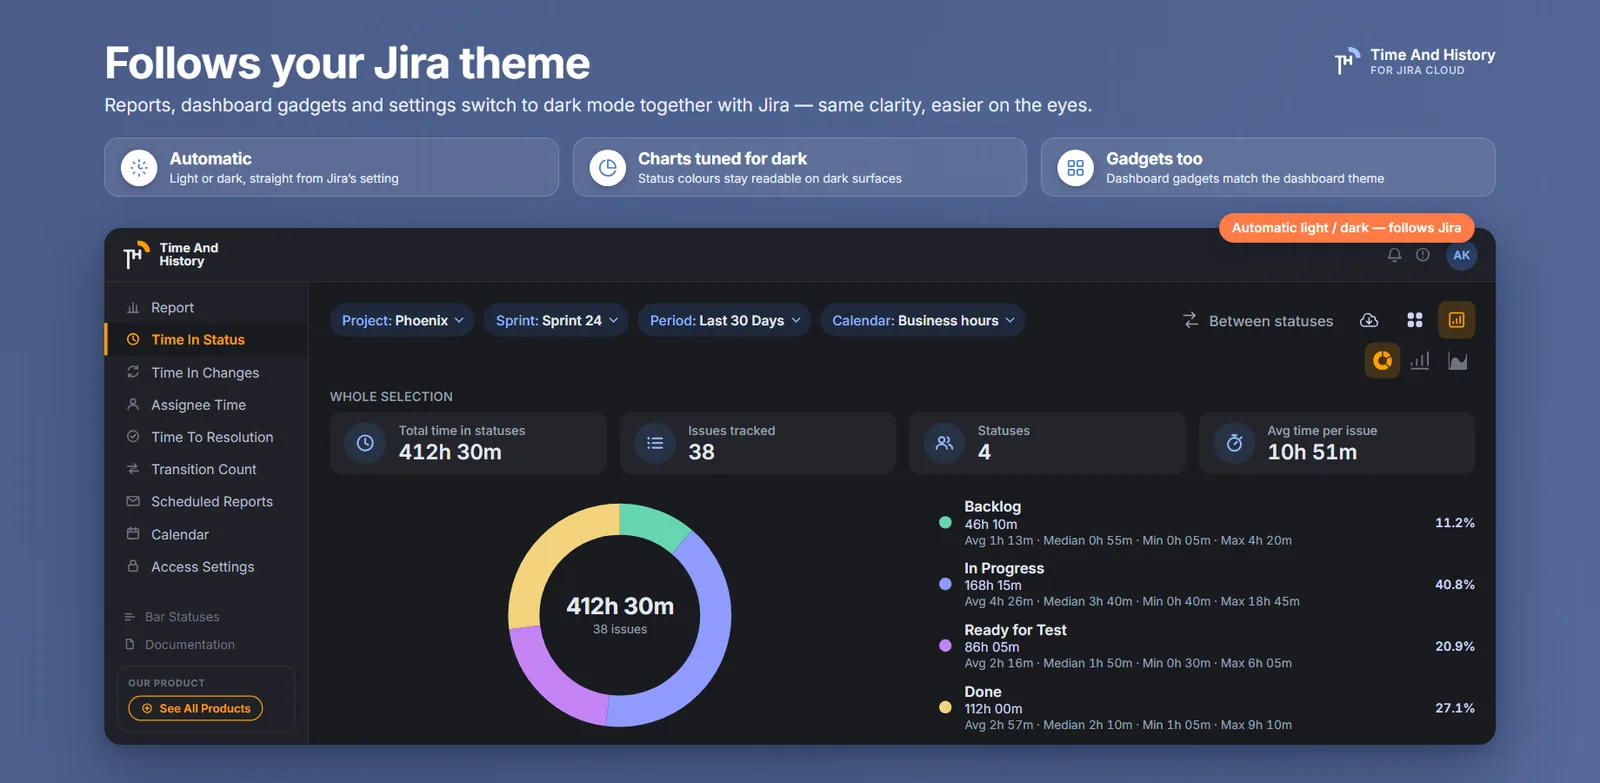The image size is (1600, 783).
Task: Click the Time To Resolution check icon
Action: [x=133, y=437]
